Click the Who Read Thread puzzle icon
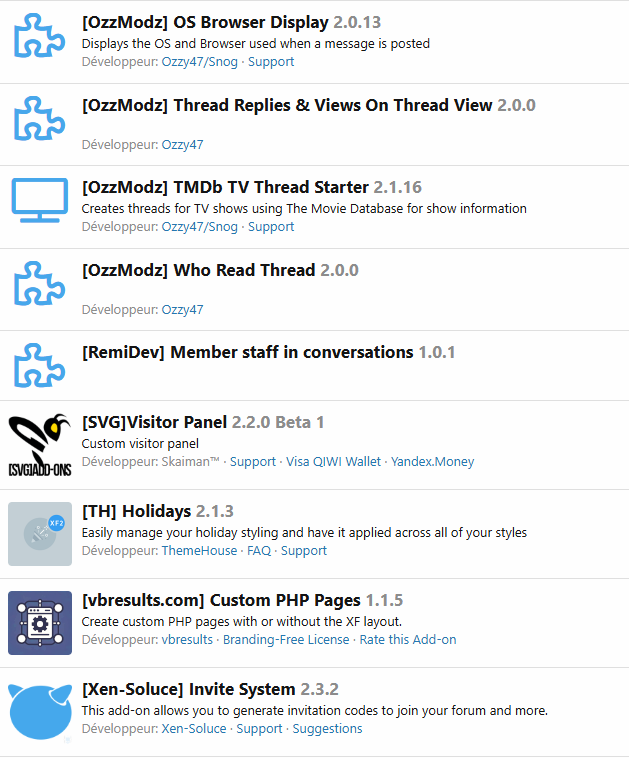 point(40,283)
